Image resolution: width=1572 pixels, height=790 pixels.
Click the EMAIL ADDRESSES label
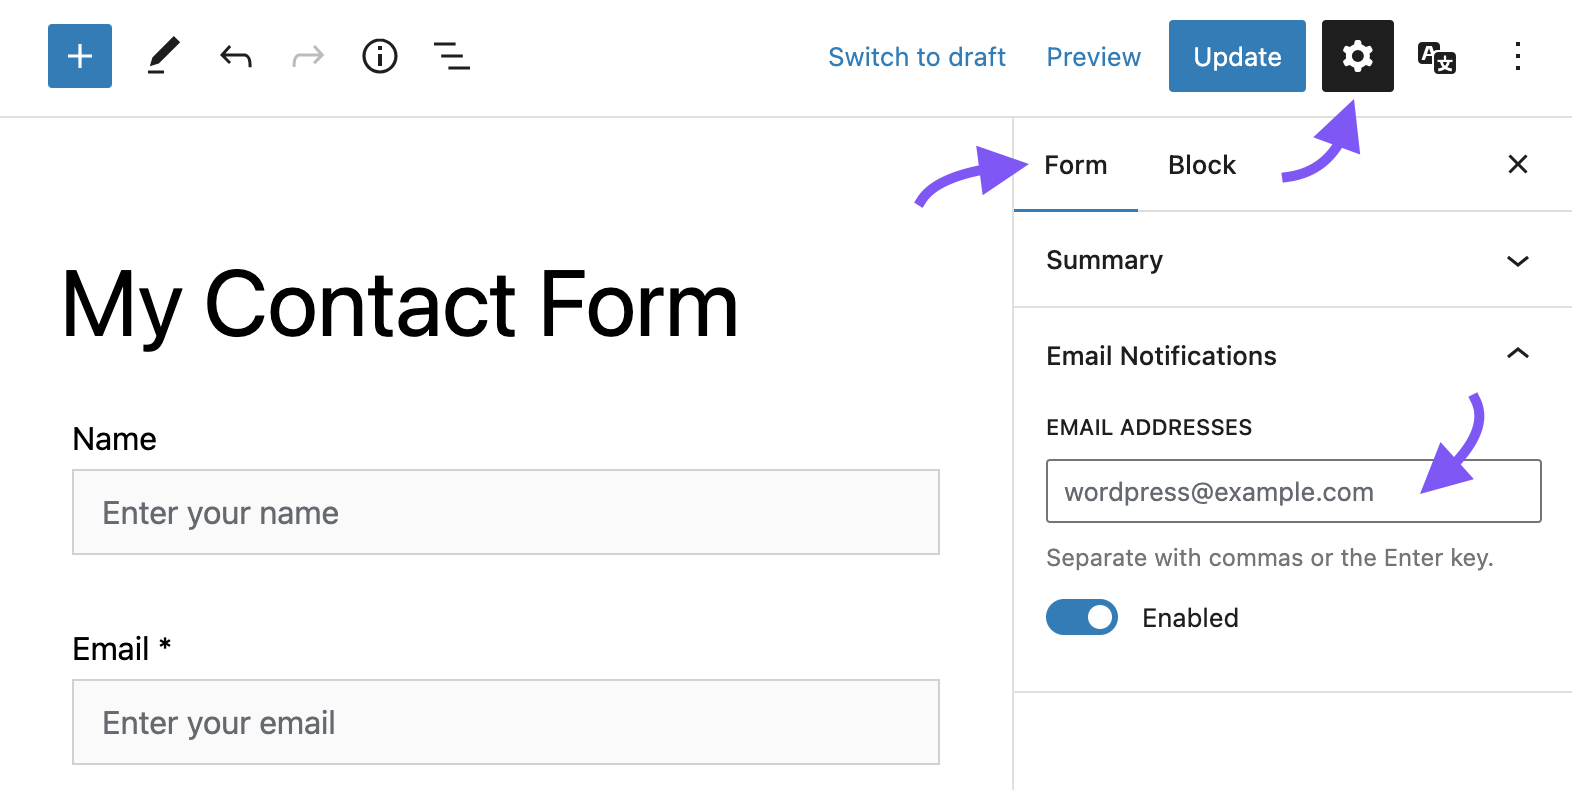pos(1149,428)
